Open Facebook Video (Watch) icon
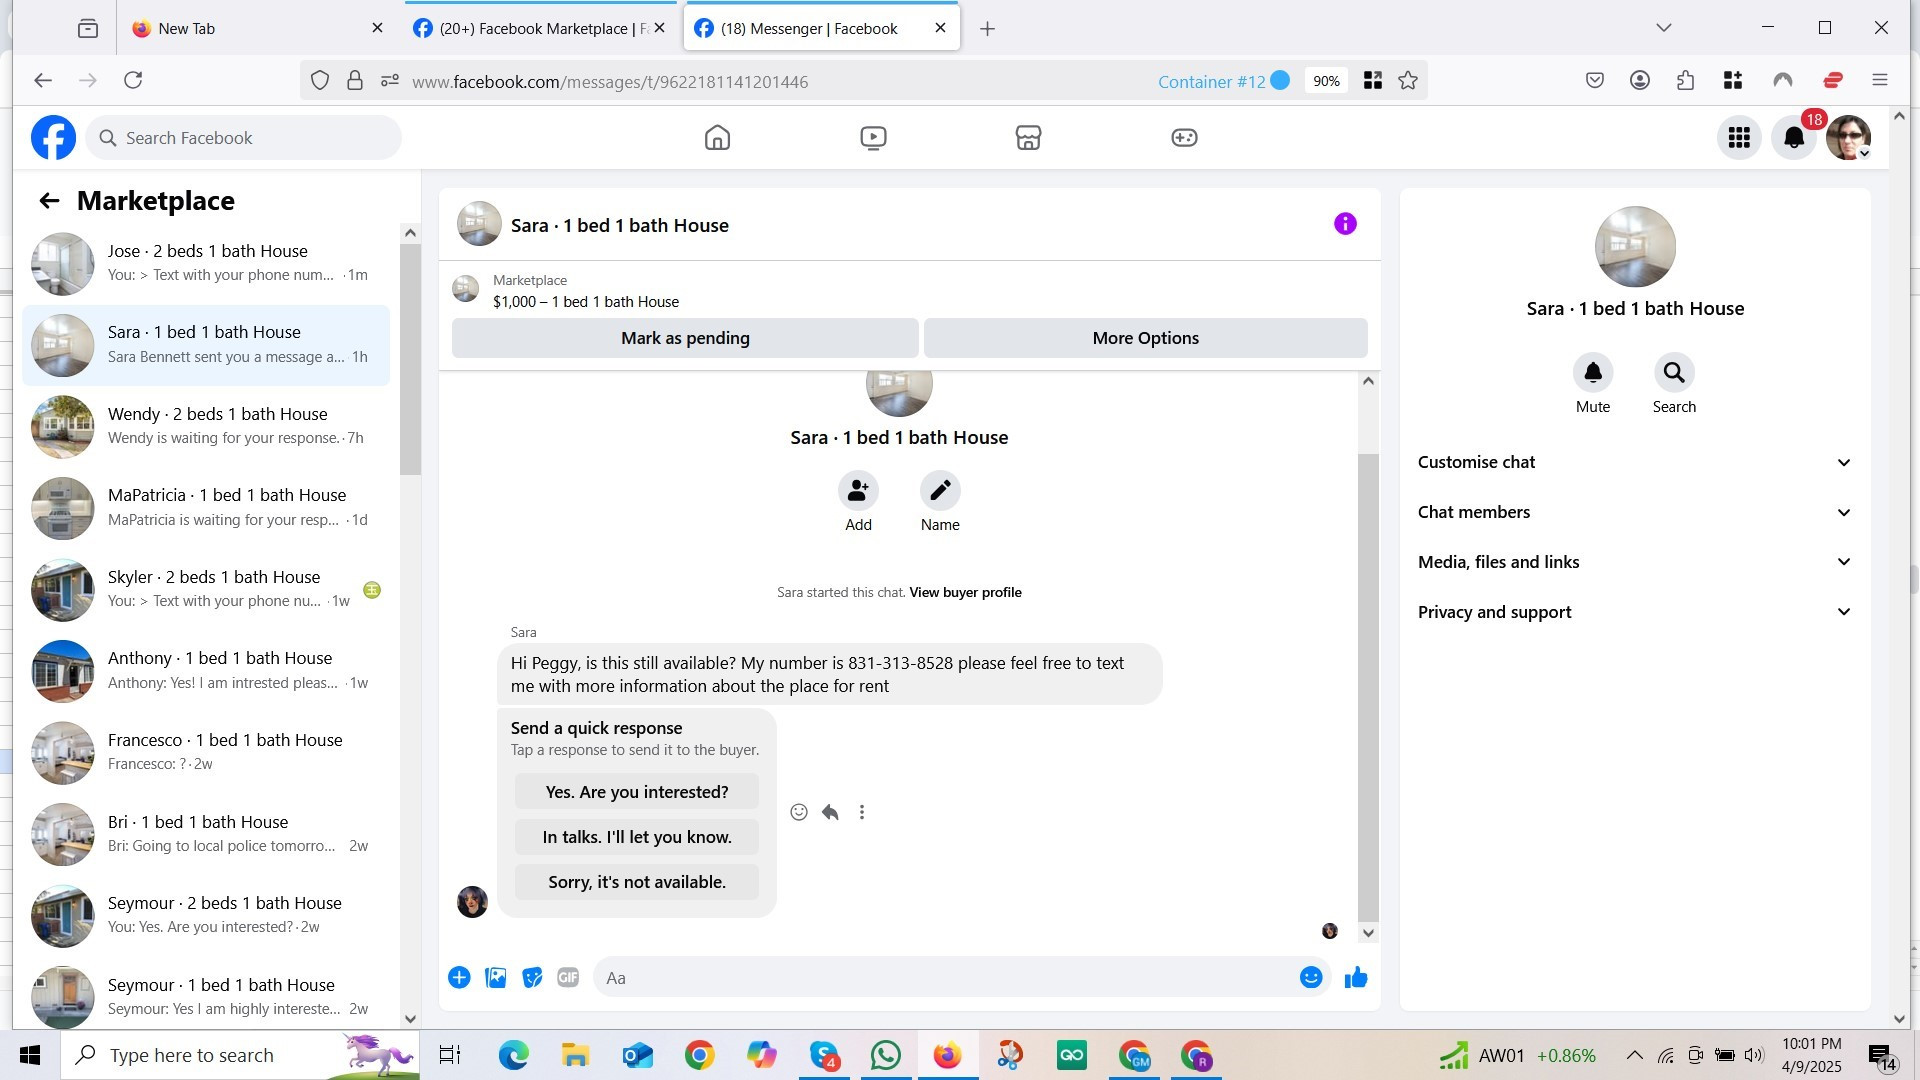Image resolution: width=1920 pixels, height=1080 pixels. (x=873, y=138)
